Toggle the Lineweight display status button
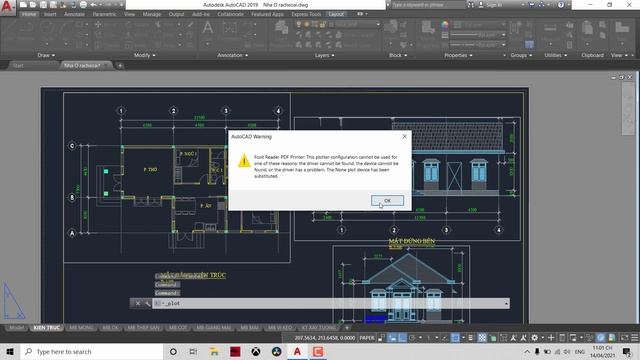Screen dimensions: 640x360 [471, 338]
